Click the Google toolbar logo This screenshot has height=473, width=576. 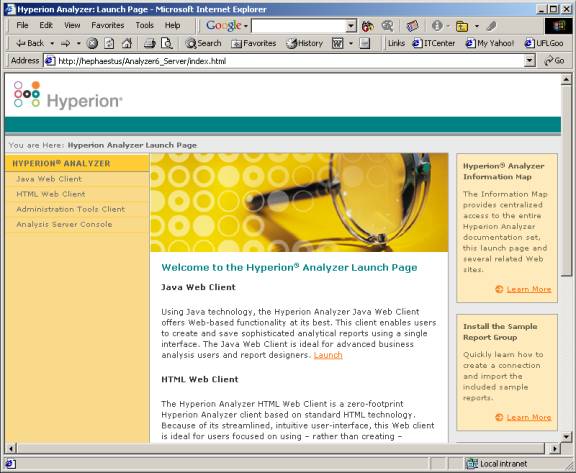(x=224, y=25)
